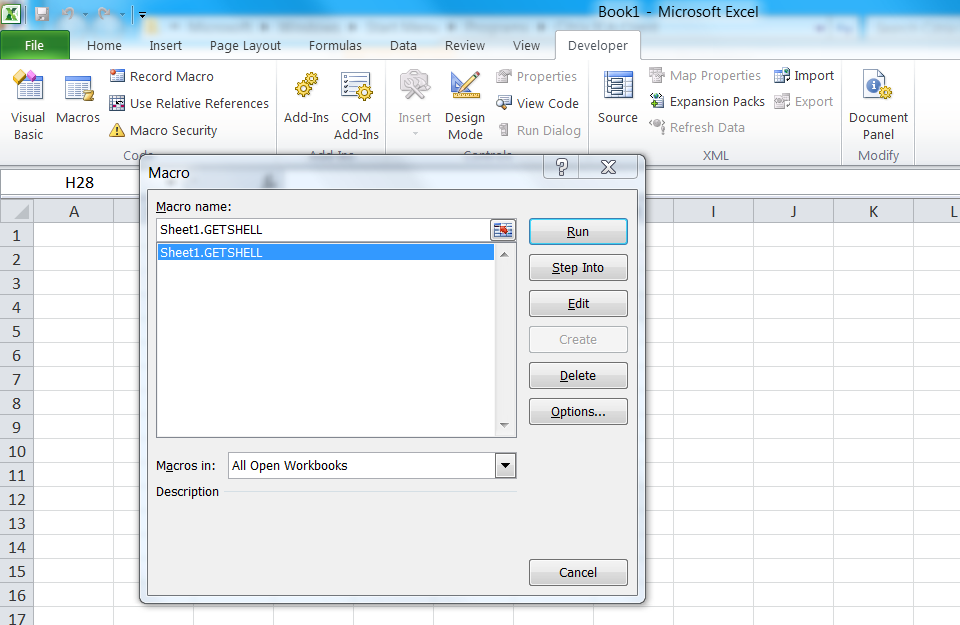
Task: Open the Macros in dropdown
Action: [x=505, y=465]
